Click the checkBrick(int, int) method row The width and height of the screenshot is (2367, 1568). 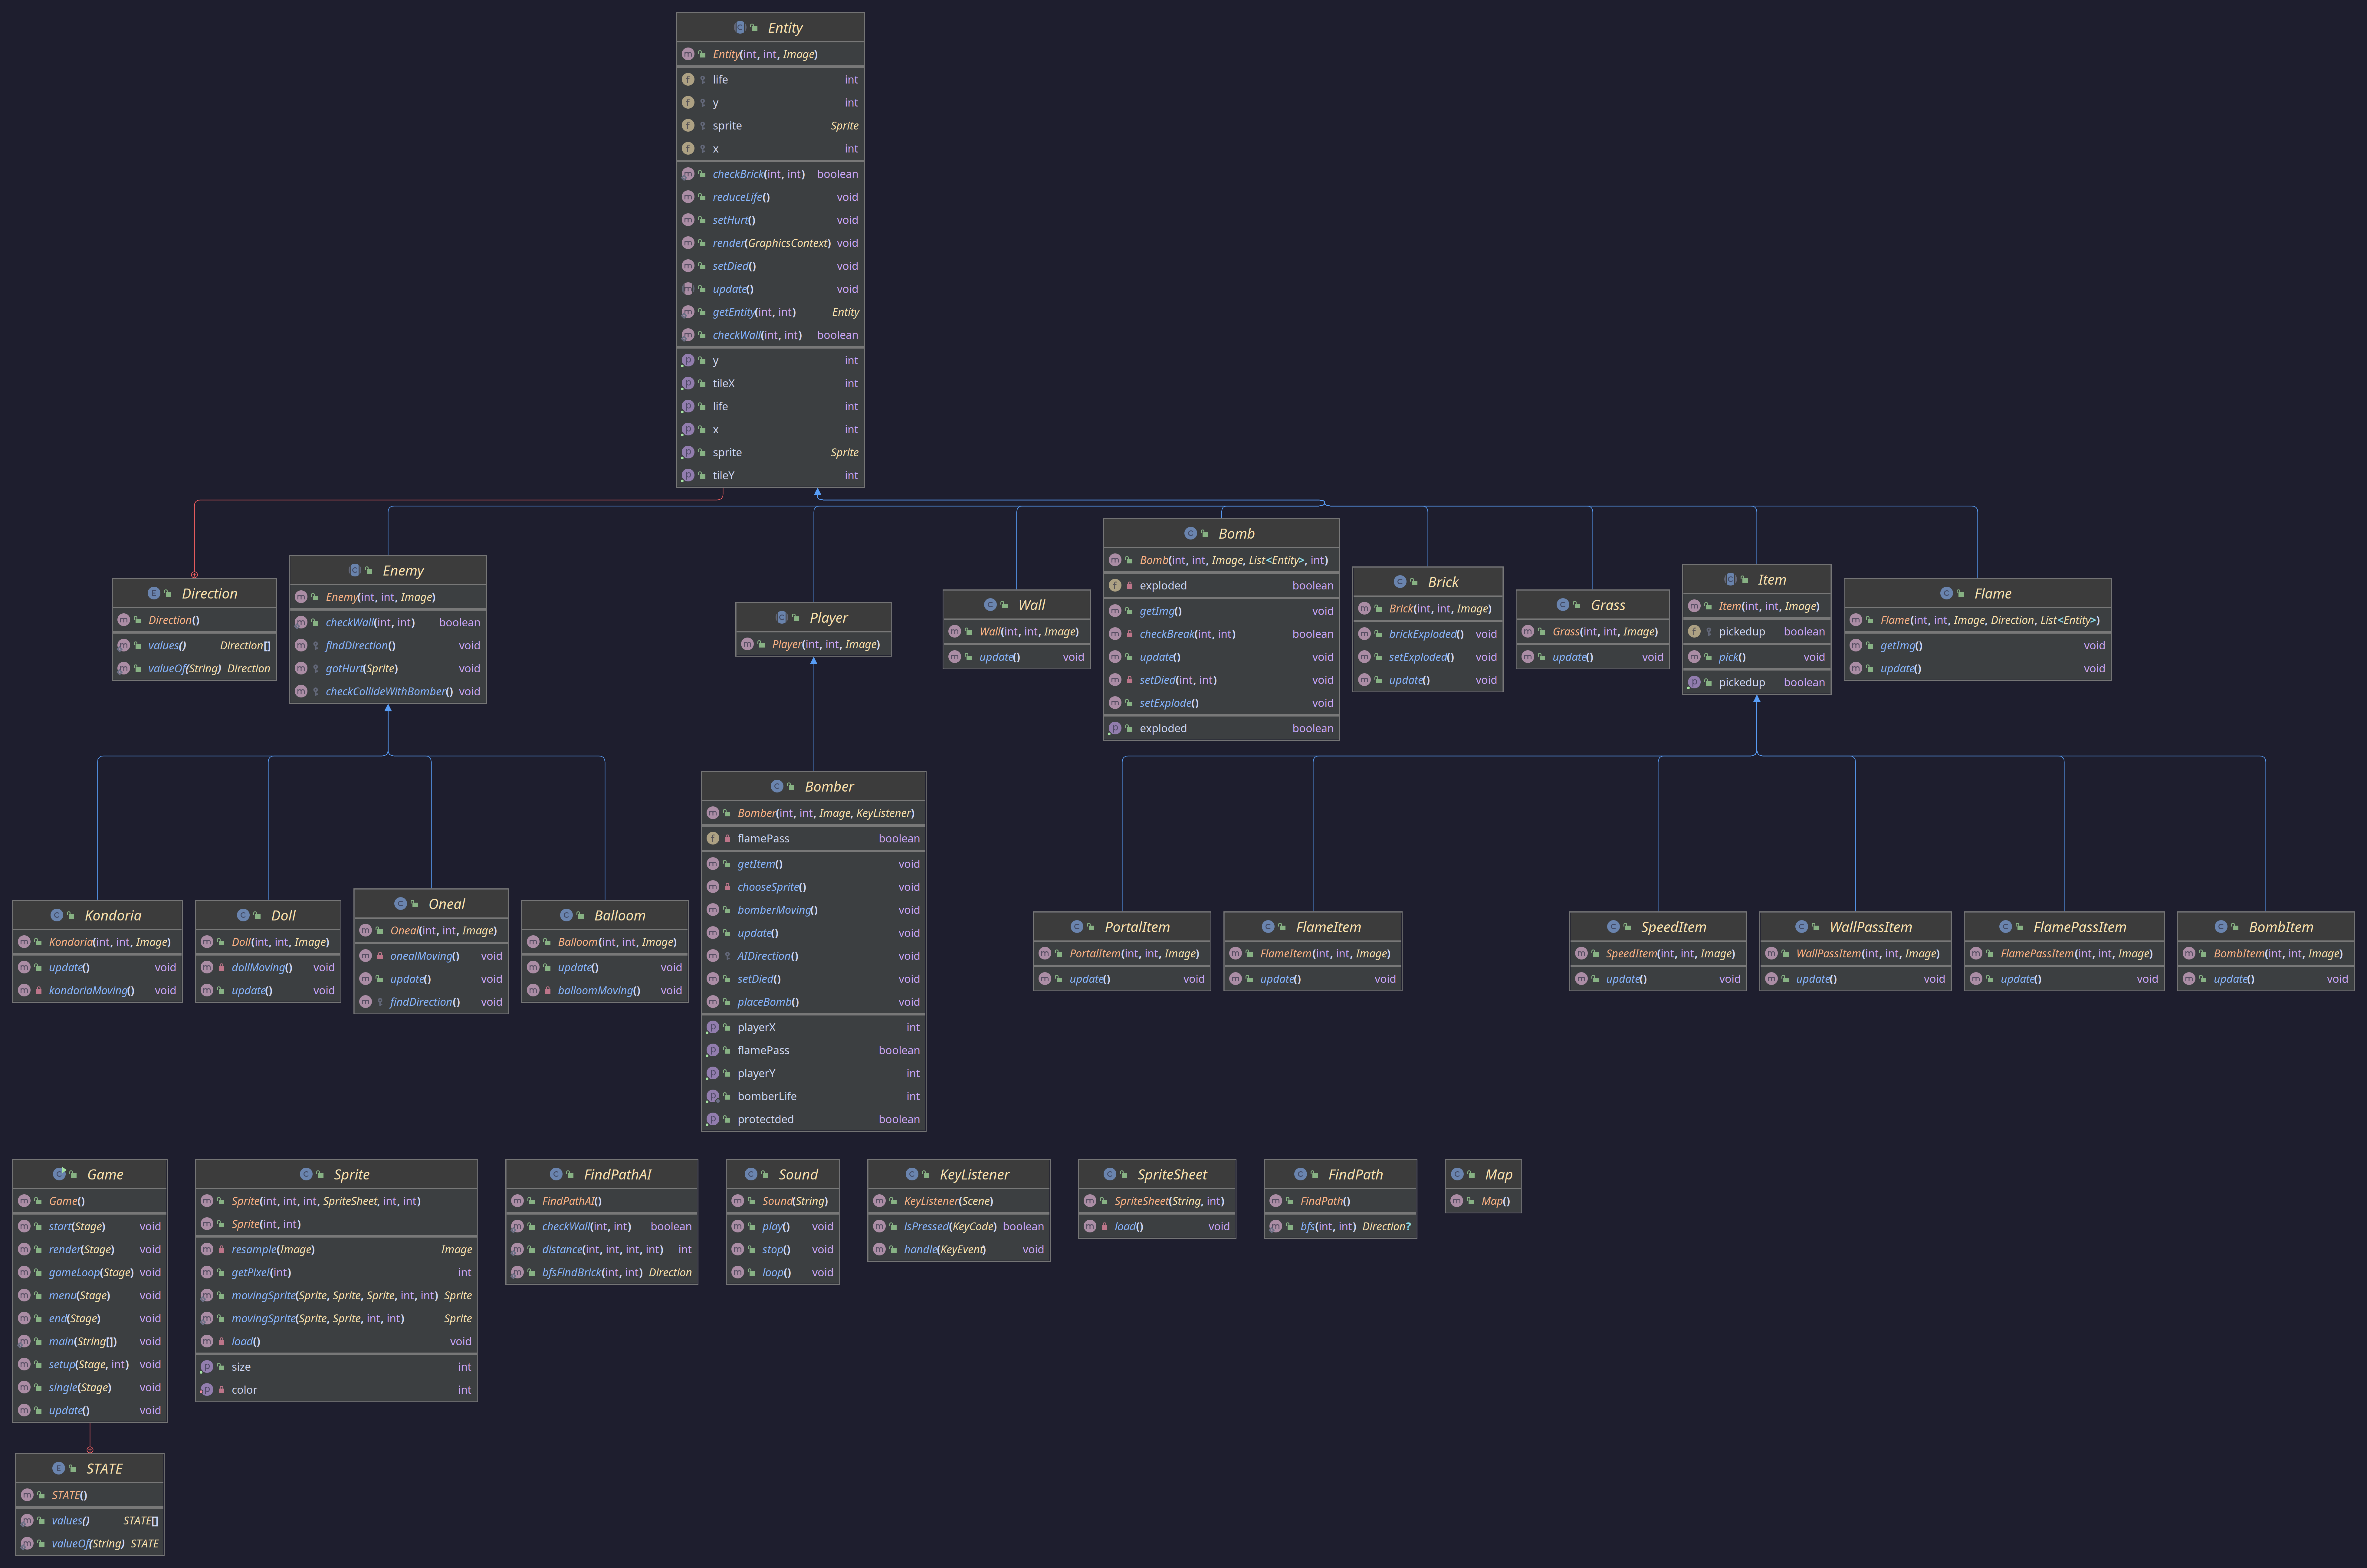(x=758, y=174)
